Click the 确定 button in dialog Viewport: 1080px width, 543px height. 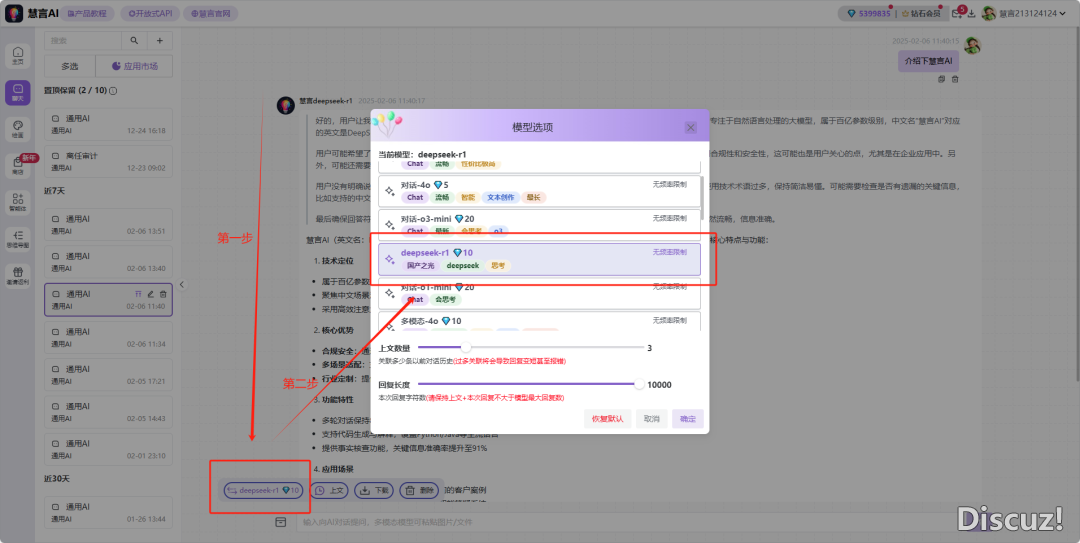687,418
